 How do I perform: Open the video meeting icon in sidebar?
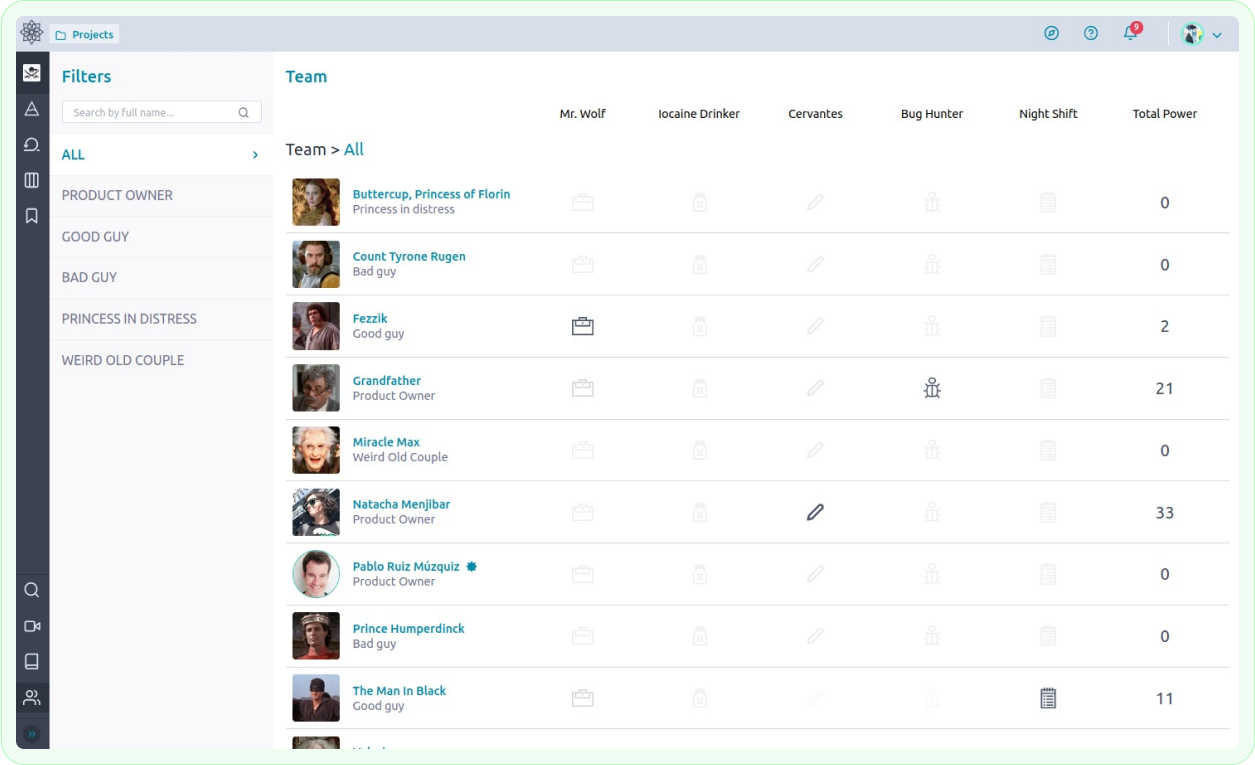[x=32, y=626]
